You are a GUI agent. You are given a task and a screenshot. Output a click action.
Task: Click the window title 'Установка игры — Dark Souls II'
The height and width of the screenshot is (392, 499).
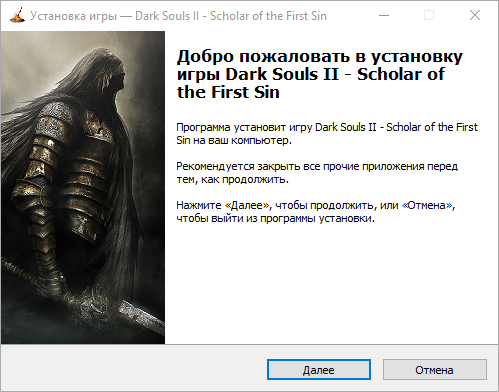click(114, 16)
